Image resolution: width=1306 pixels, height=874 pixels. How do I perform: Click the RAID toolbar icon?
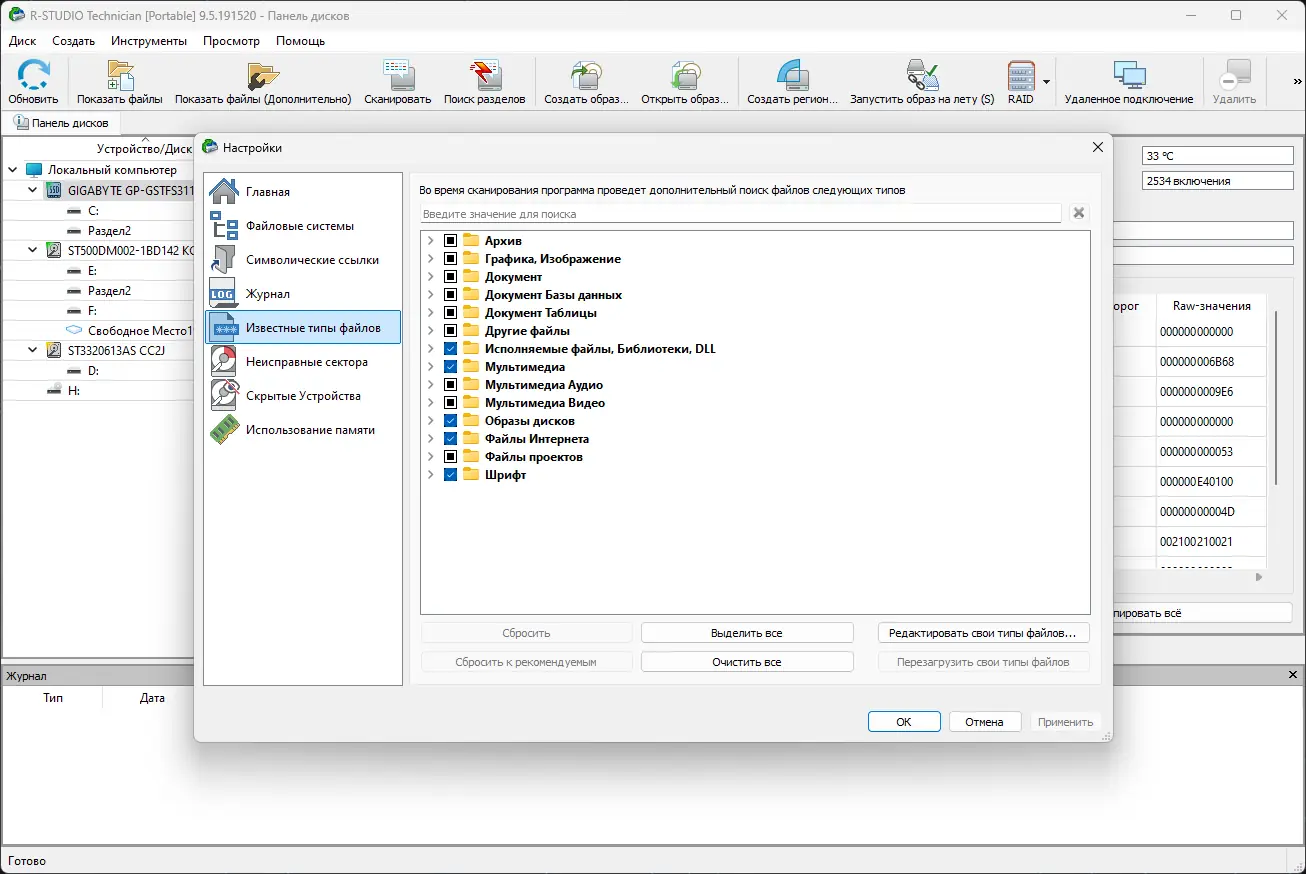tap(1020, 80)
